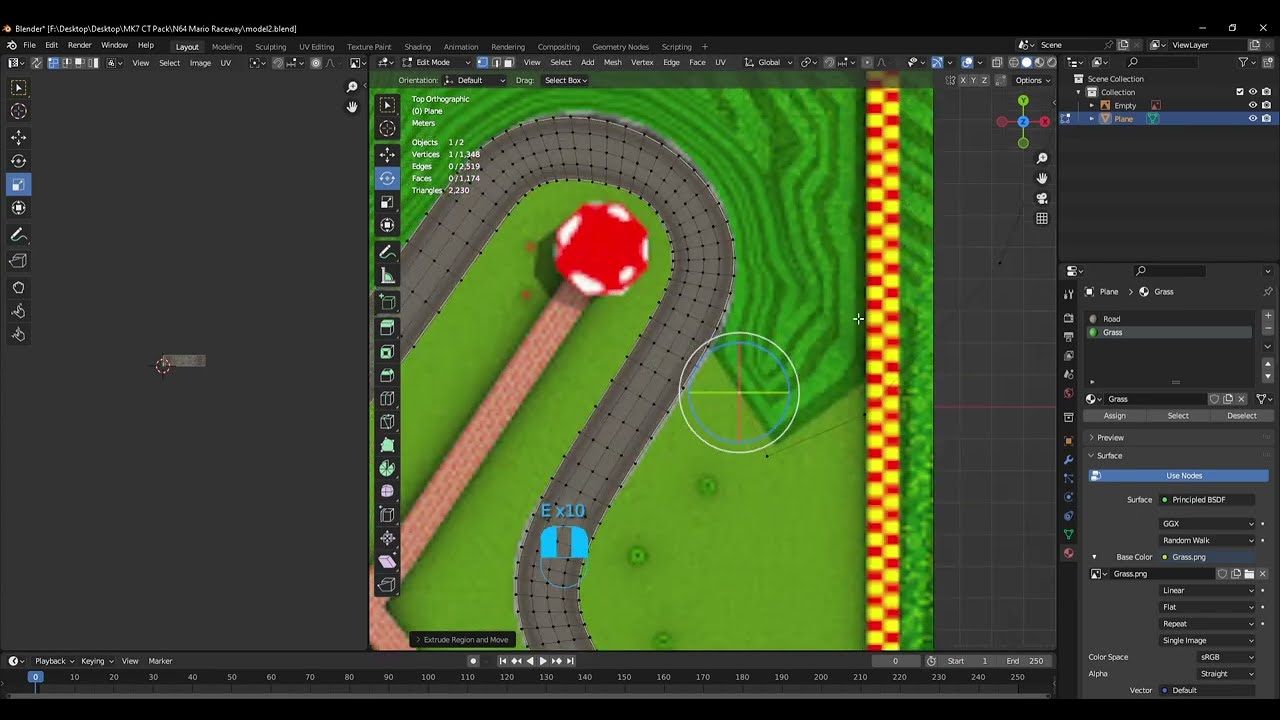Toggle X axis mirror in viewport header
Screen dimensions: 1280x720
(961, 80)
